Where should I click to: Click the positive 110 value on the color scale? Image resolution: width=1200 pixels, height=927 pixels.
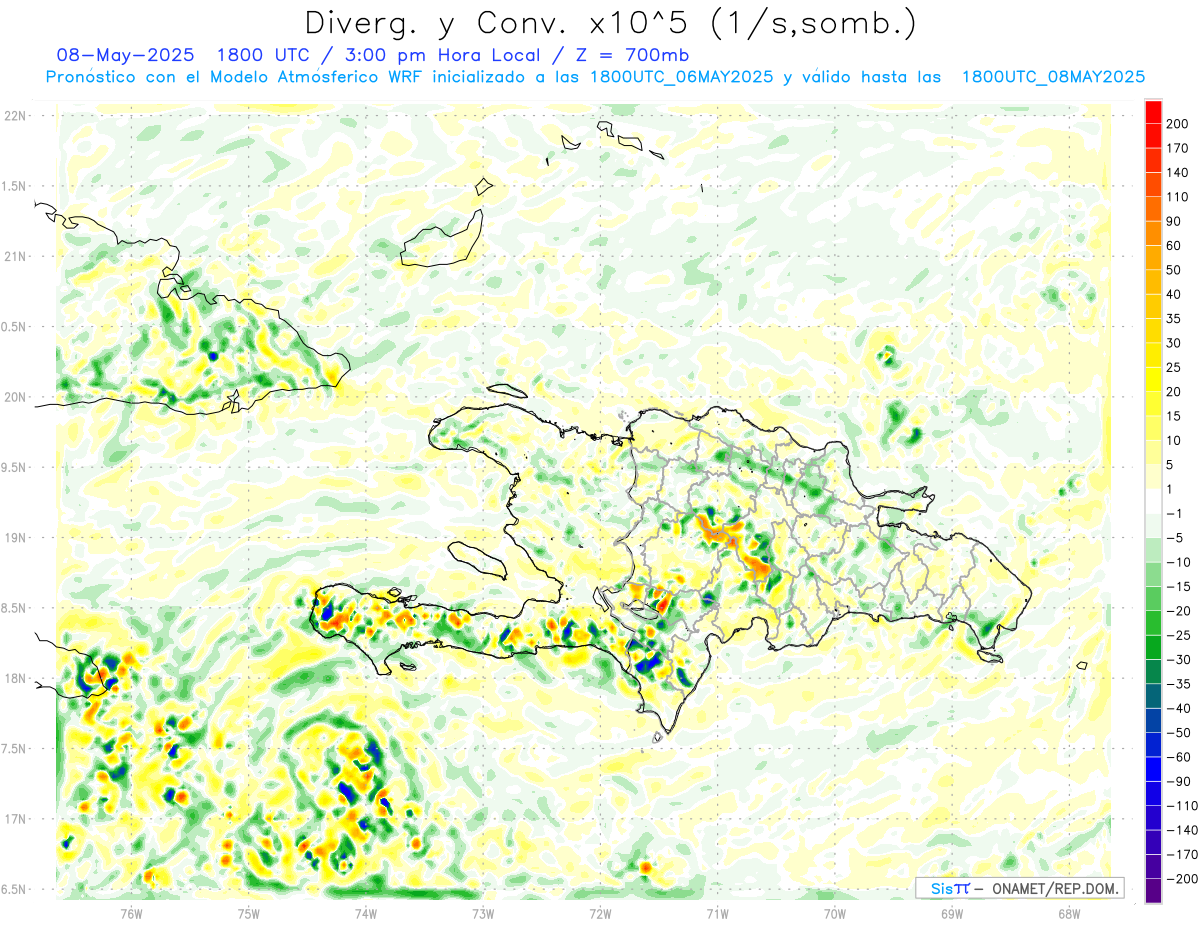click(x=1177, y=197)
